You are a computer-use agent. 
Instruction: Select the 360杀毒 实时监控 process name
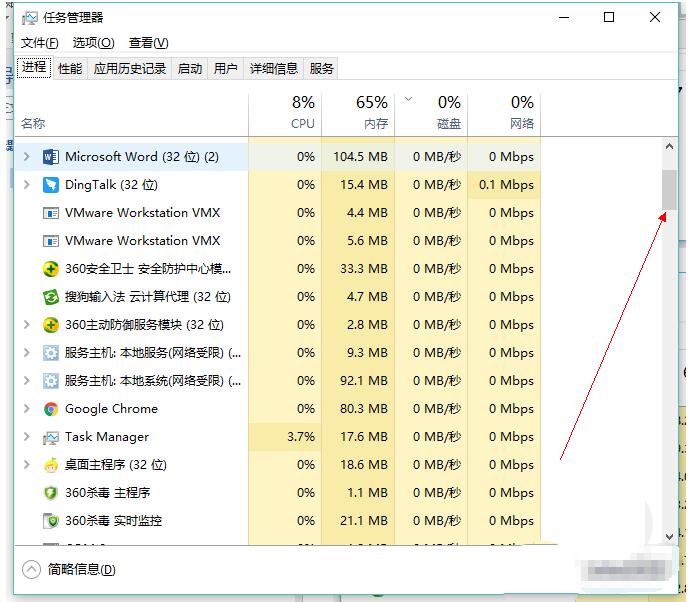114,521
